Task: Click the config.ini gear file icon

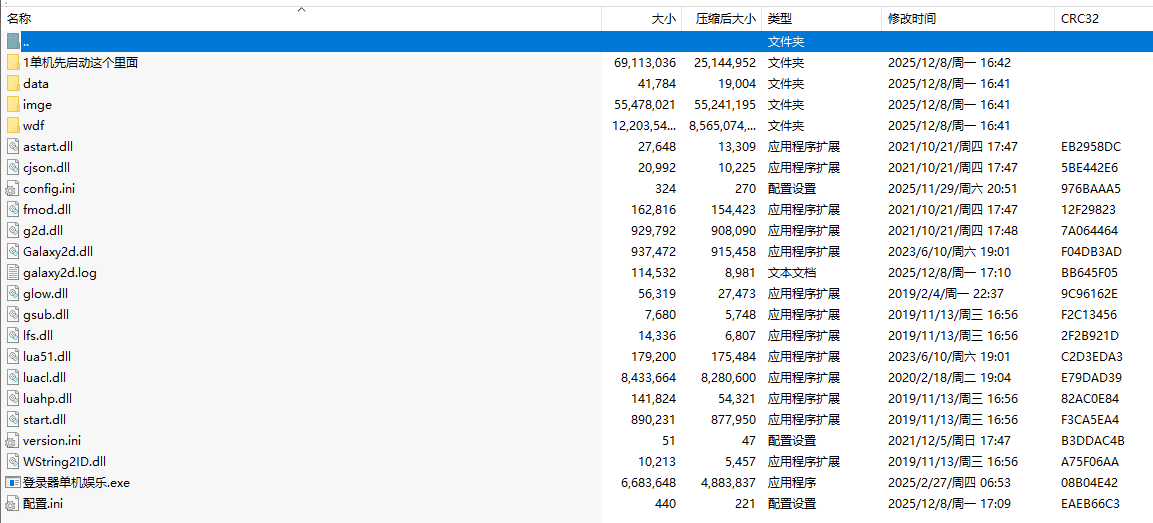Action: [13, 188]
